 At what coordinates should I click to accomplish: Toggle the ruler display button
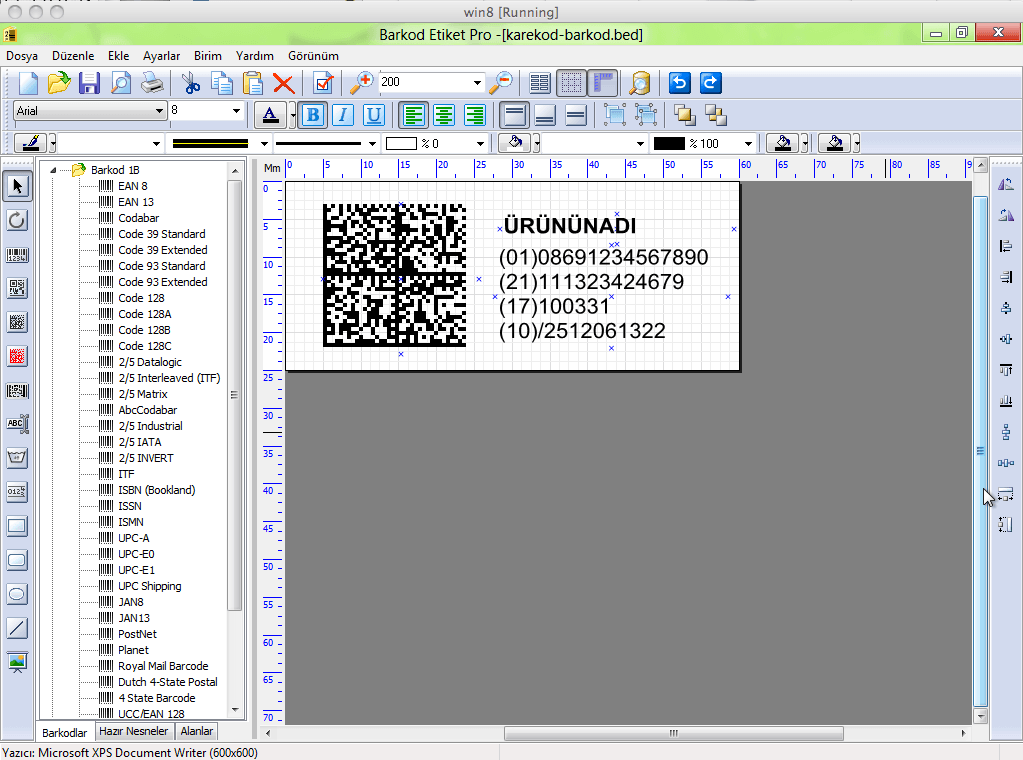(x=603, y=83)
